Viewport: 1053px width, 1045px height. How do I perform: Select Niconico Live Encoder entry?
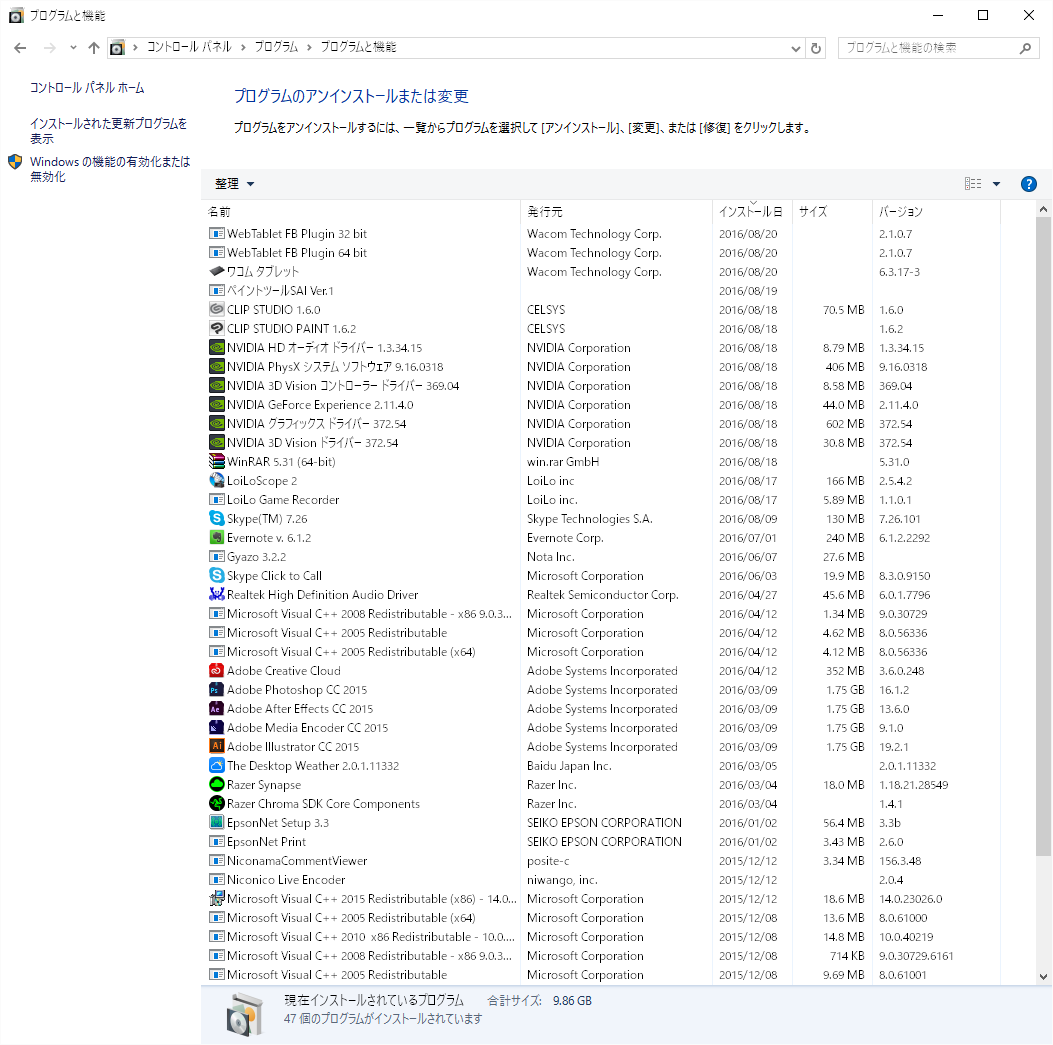coord(601,880)
